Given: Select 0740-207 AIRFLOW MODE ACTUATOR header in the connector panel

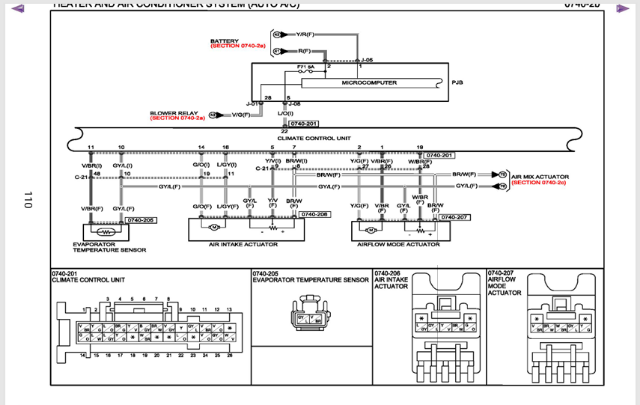Looking at the screenshot, I should (x=504, y=283).
